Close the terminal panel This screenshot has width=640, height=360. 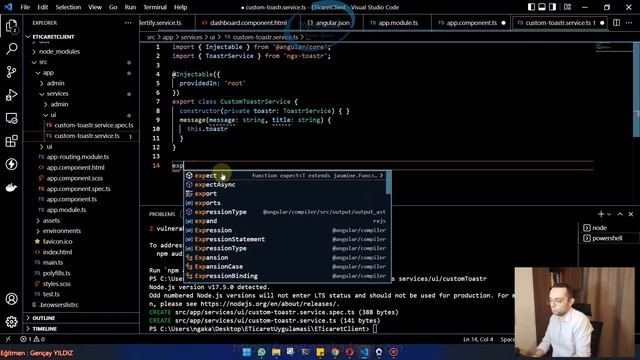point(631,214)
